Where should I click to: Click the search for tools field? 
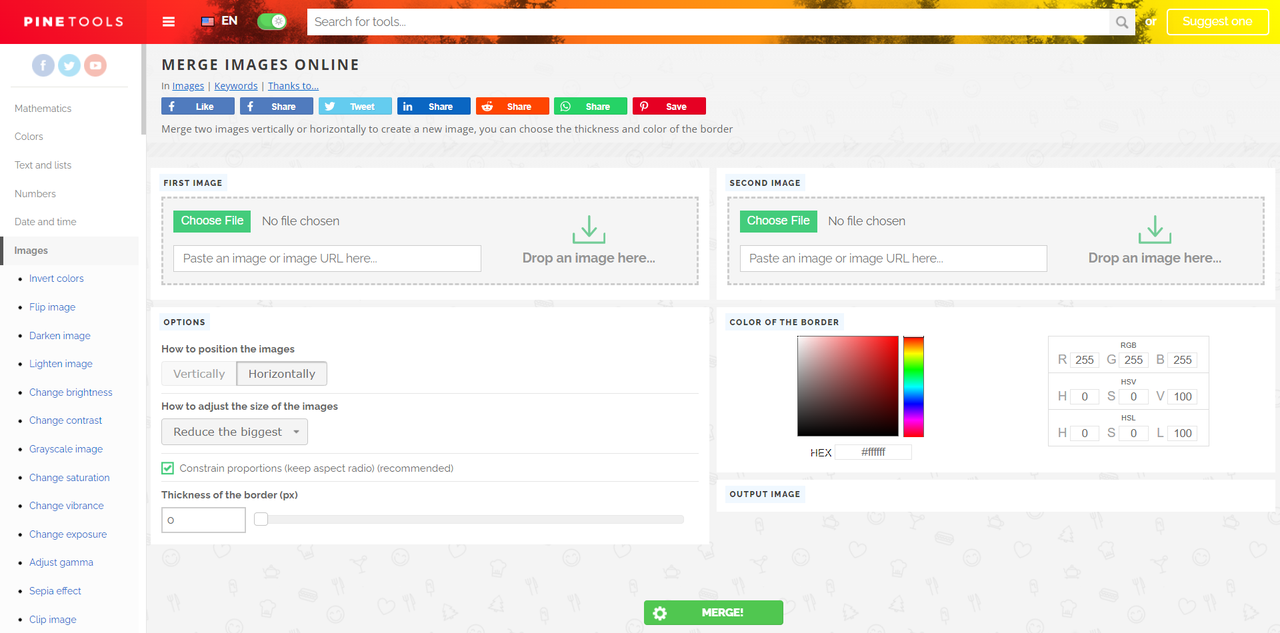tap(708, 22)
